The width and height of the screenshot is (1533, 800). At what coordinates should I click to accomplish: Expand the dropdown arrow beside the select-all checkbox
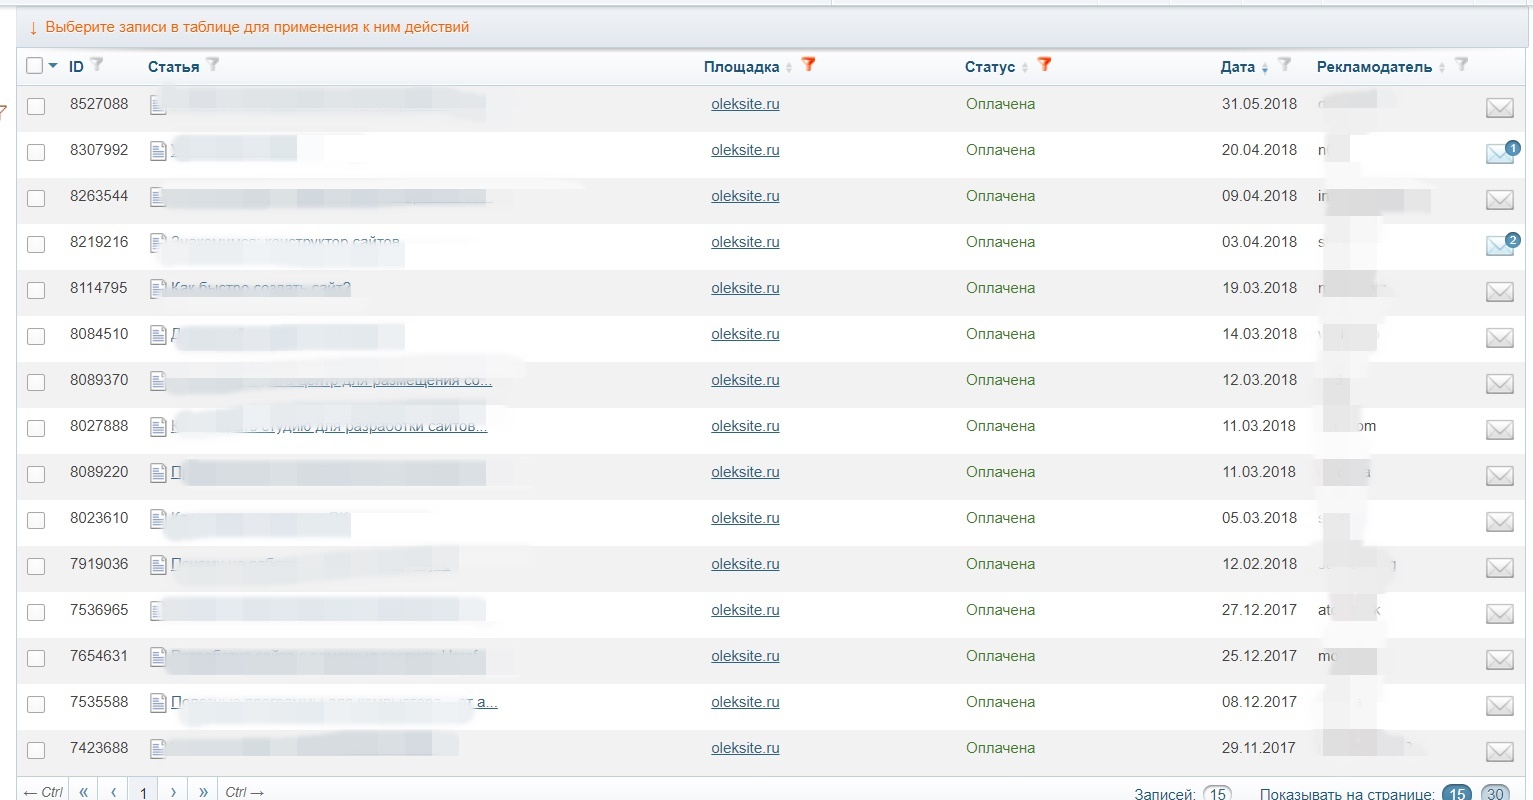point(53,66)
